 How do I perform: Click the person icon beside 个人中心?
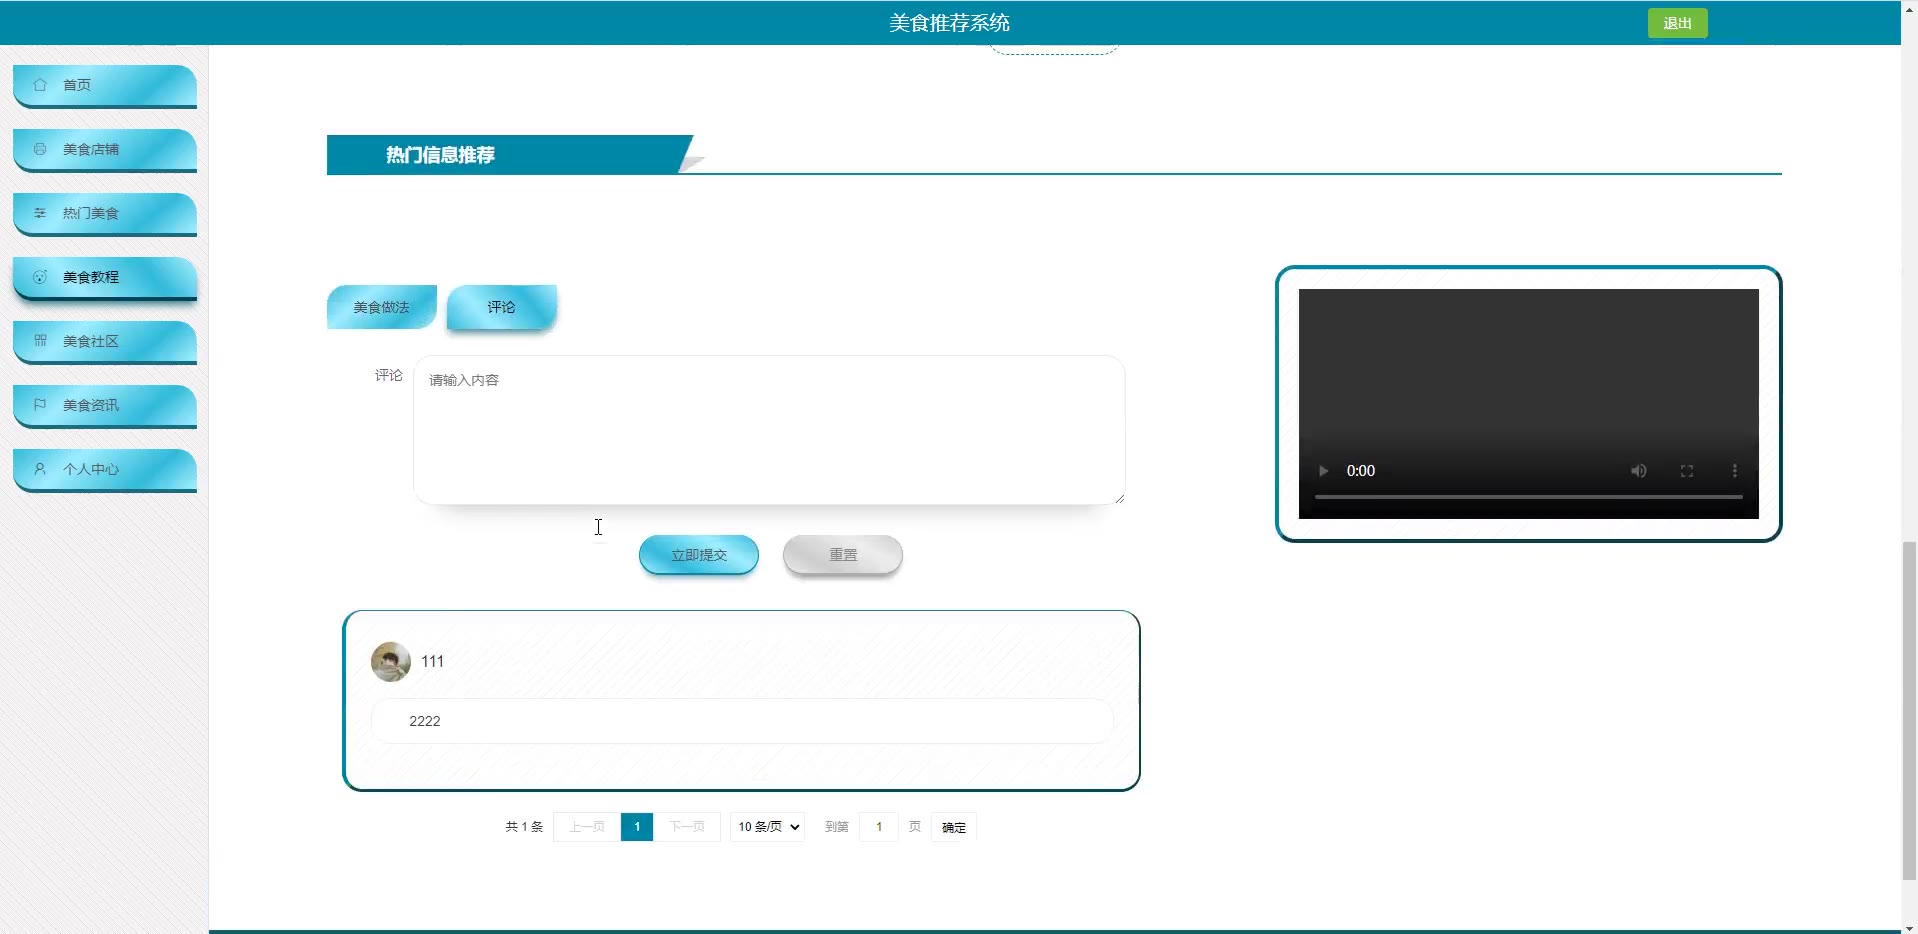(x=40, y=469)
